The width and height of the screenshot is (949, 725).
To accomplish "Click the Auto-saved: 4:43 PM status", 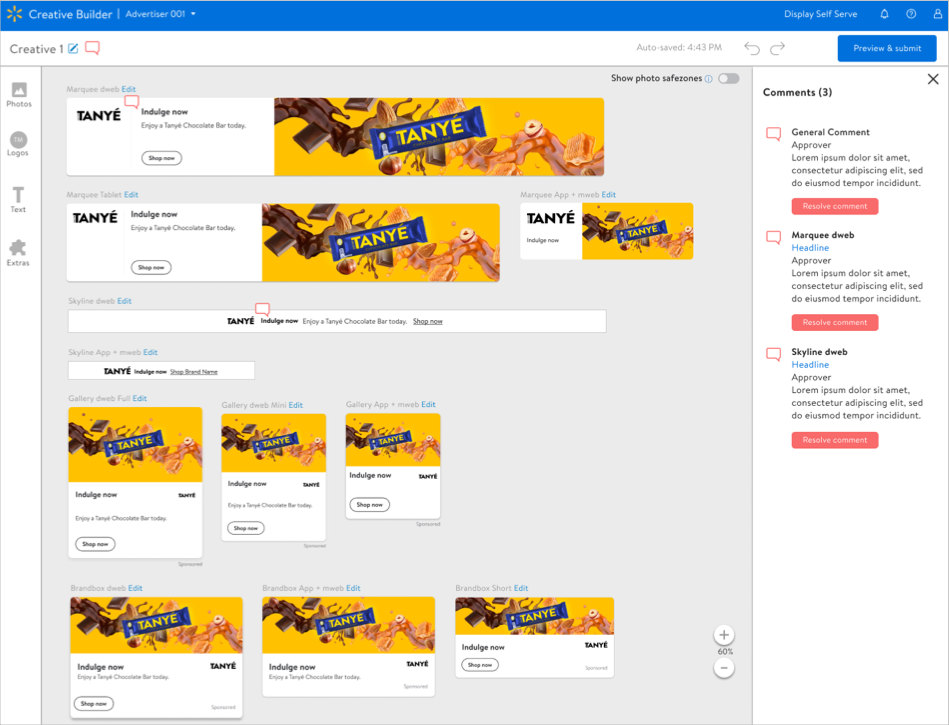I will (x=679, y=47).
